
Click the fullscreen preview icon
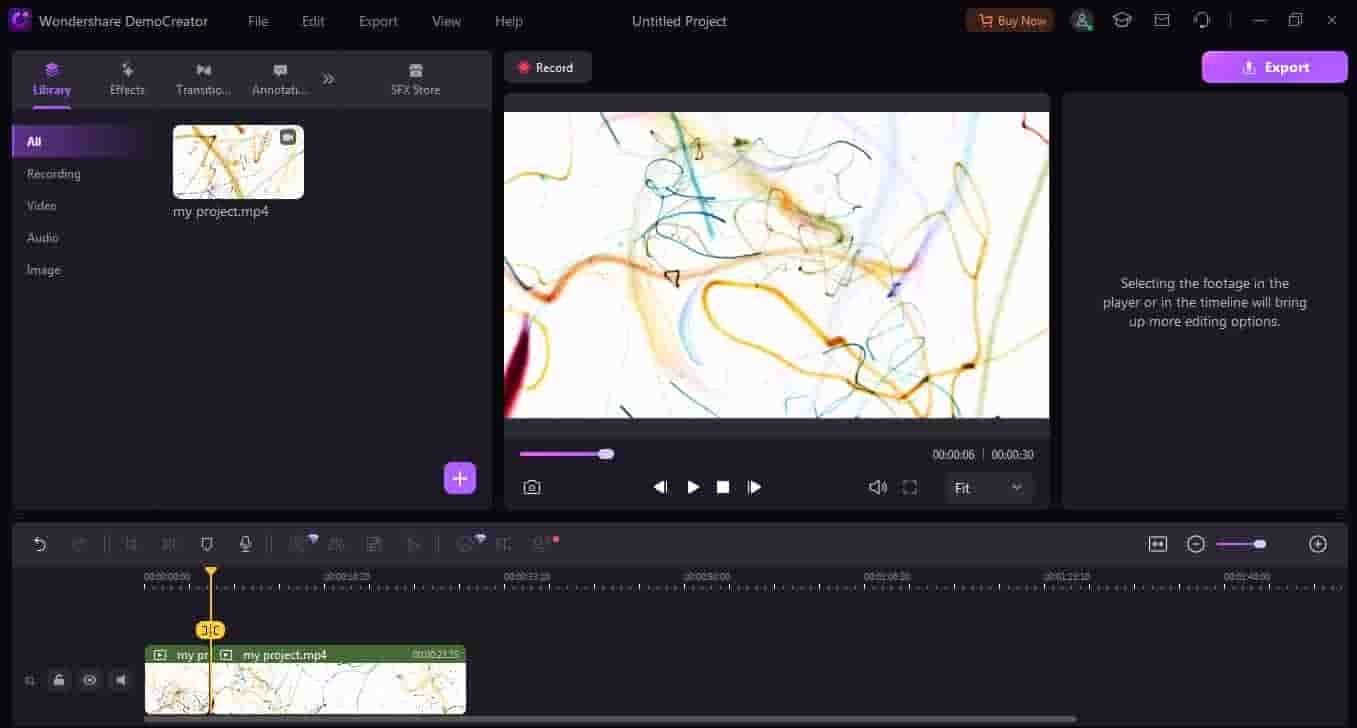pos(910,487)
